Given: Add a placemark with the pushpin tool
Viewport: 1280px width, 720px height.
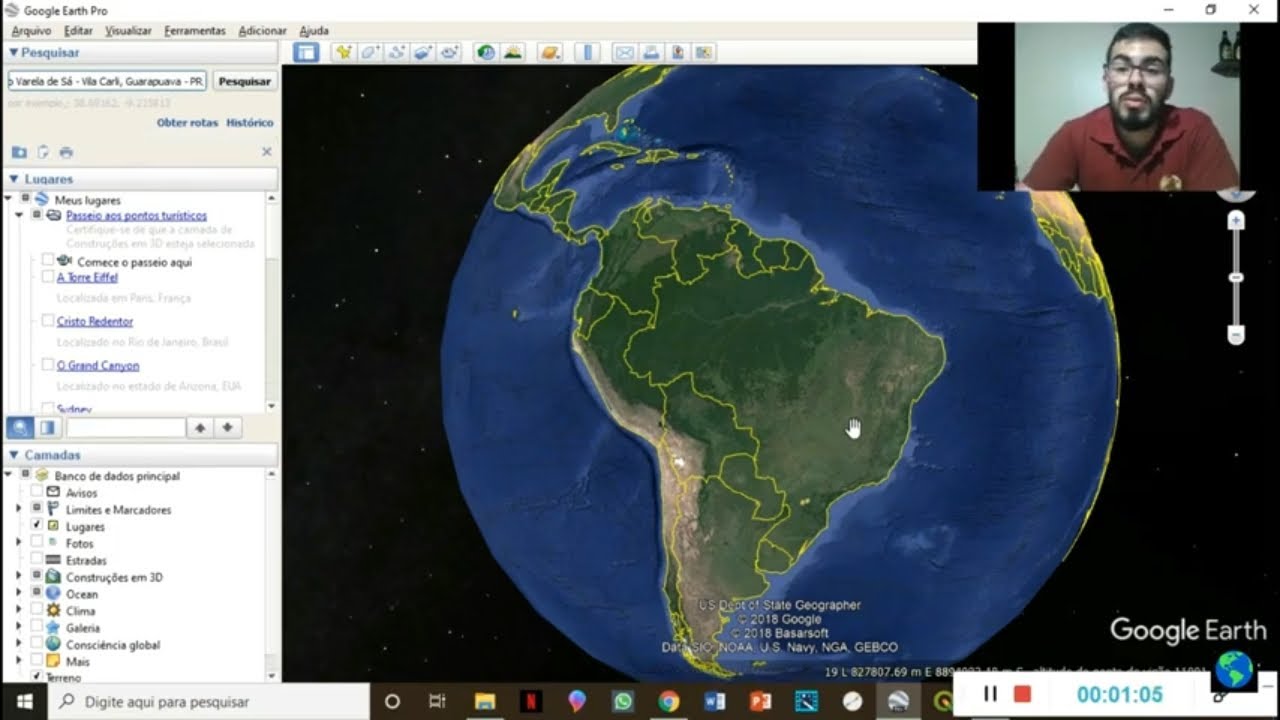Looking at the screenshot, I should [344, 52].
